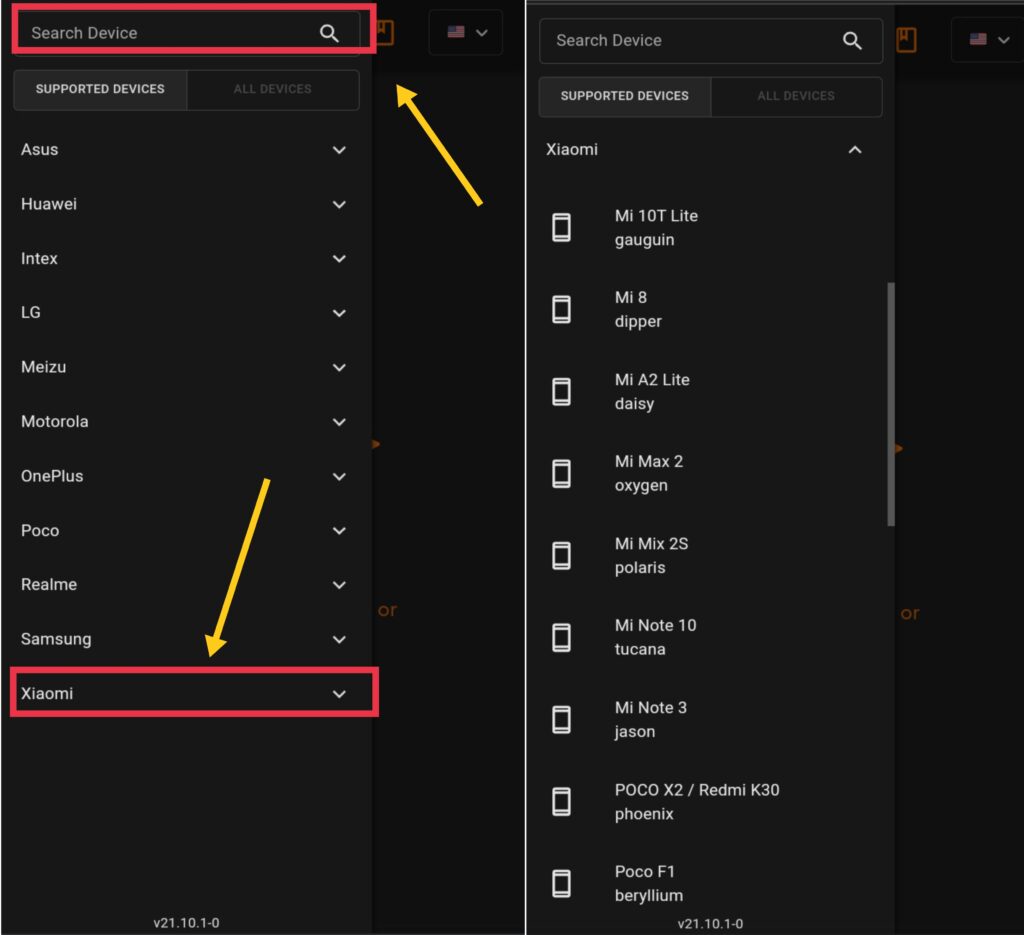Click the magnifier icon in the right search bar
This screenshot has height=935, width=1024.
[852, 41]
